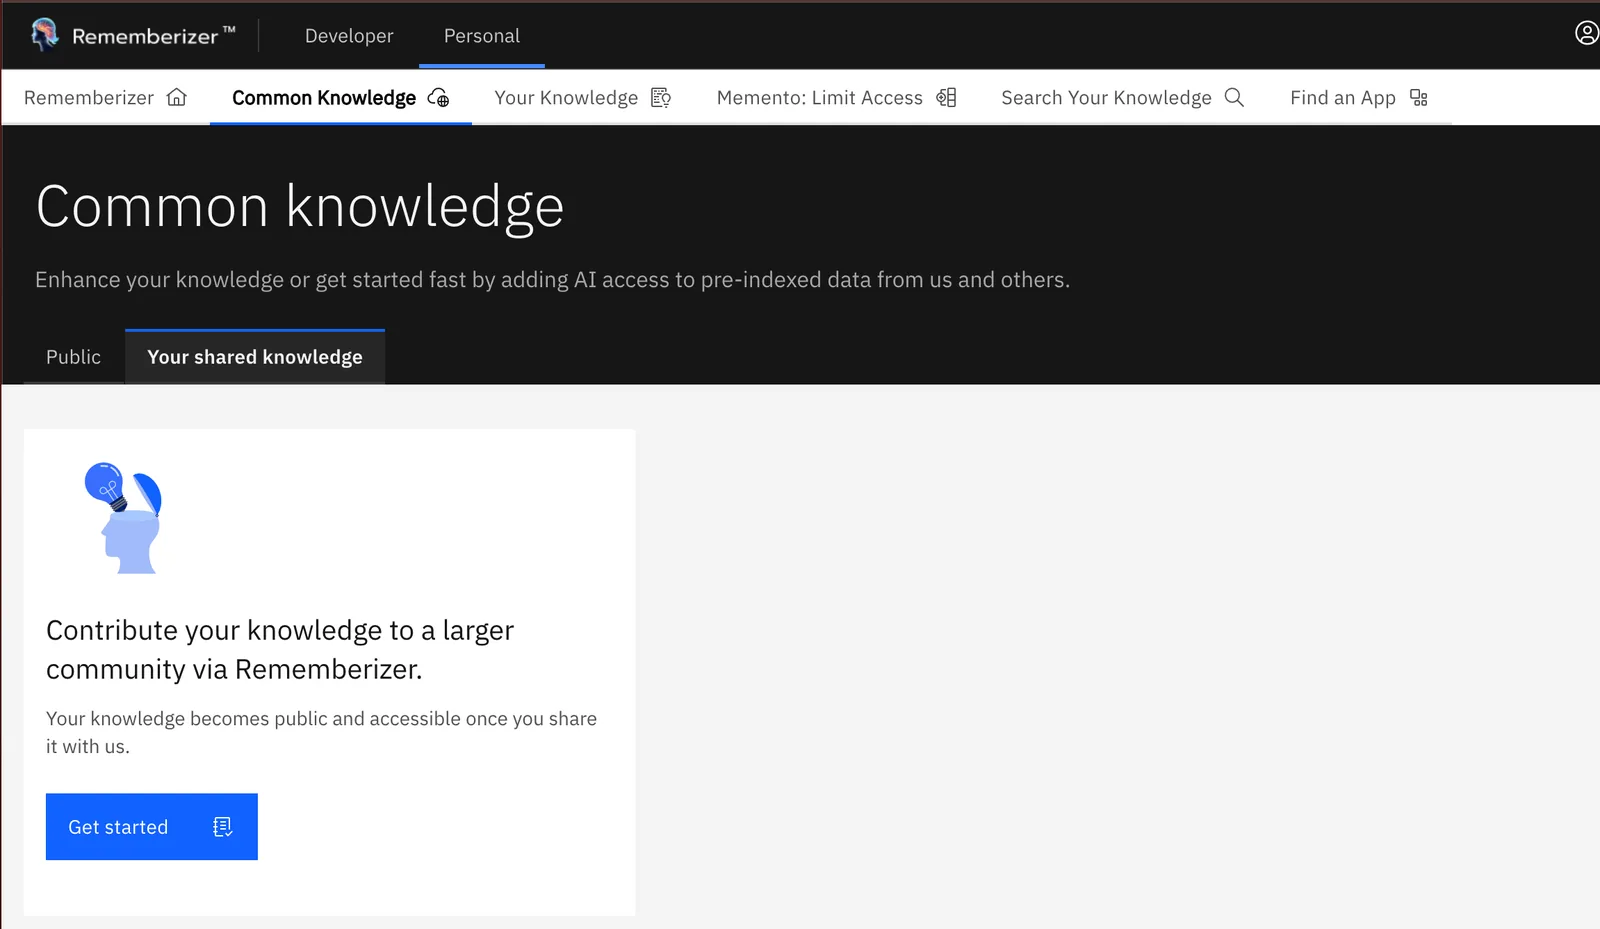Image resolution: width=1600 pixels, height=929 pixels.
Task: Navigate to Find an App
Action: pos(1359,97)
